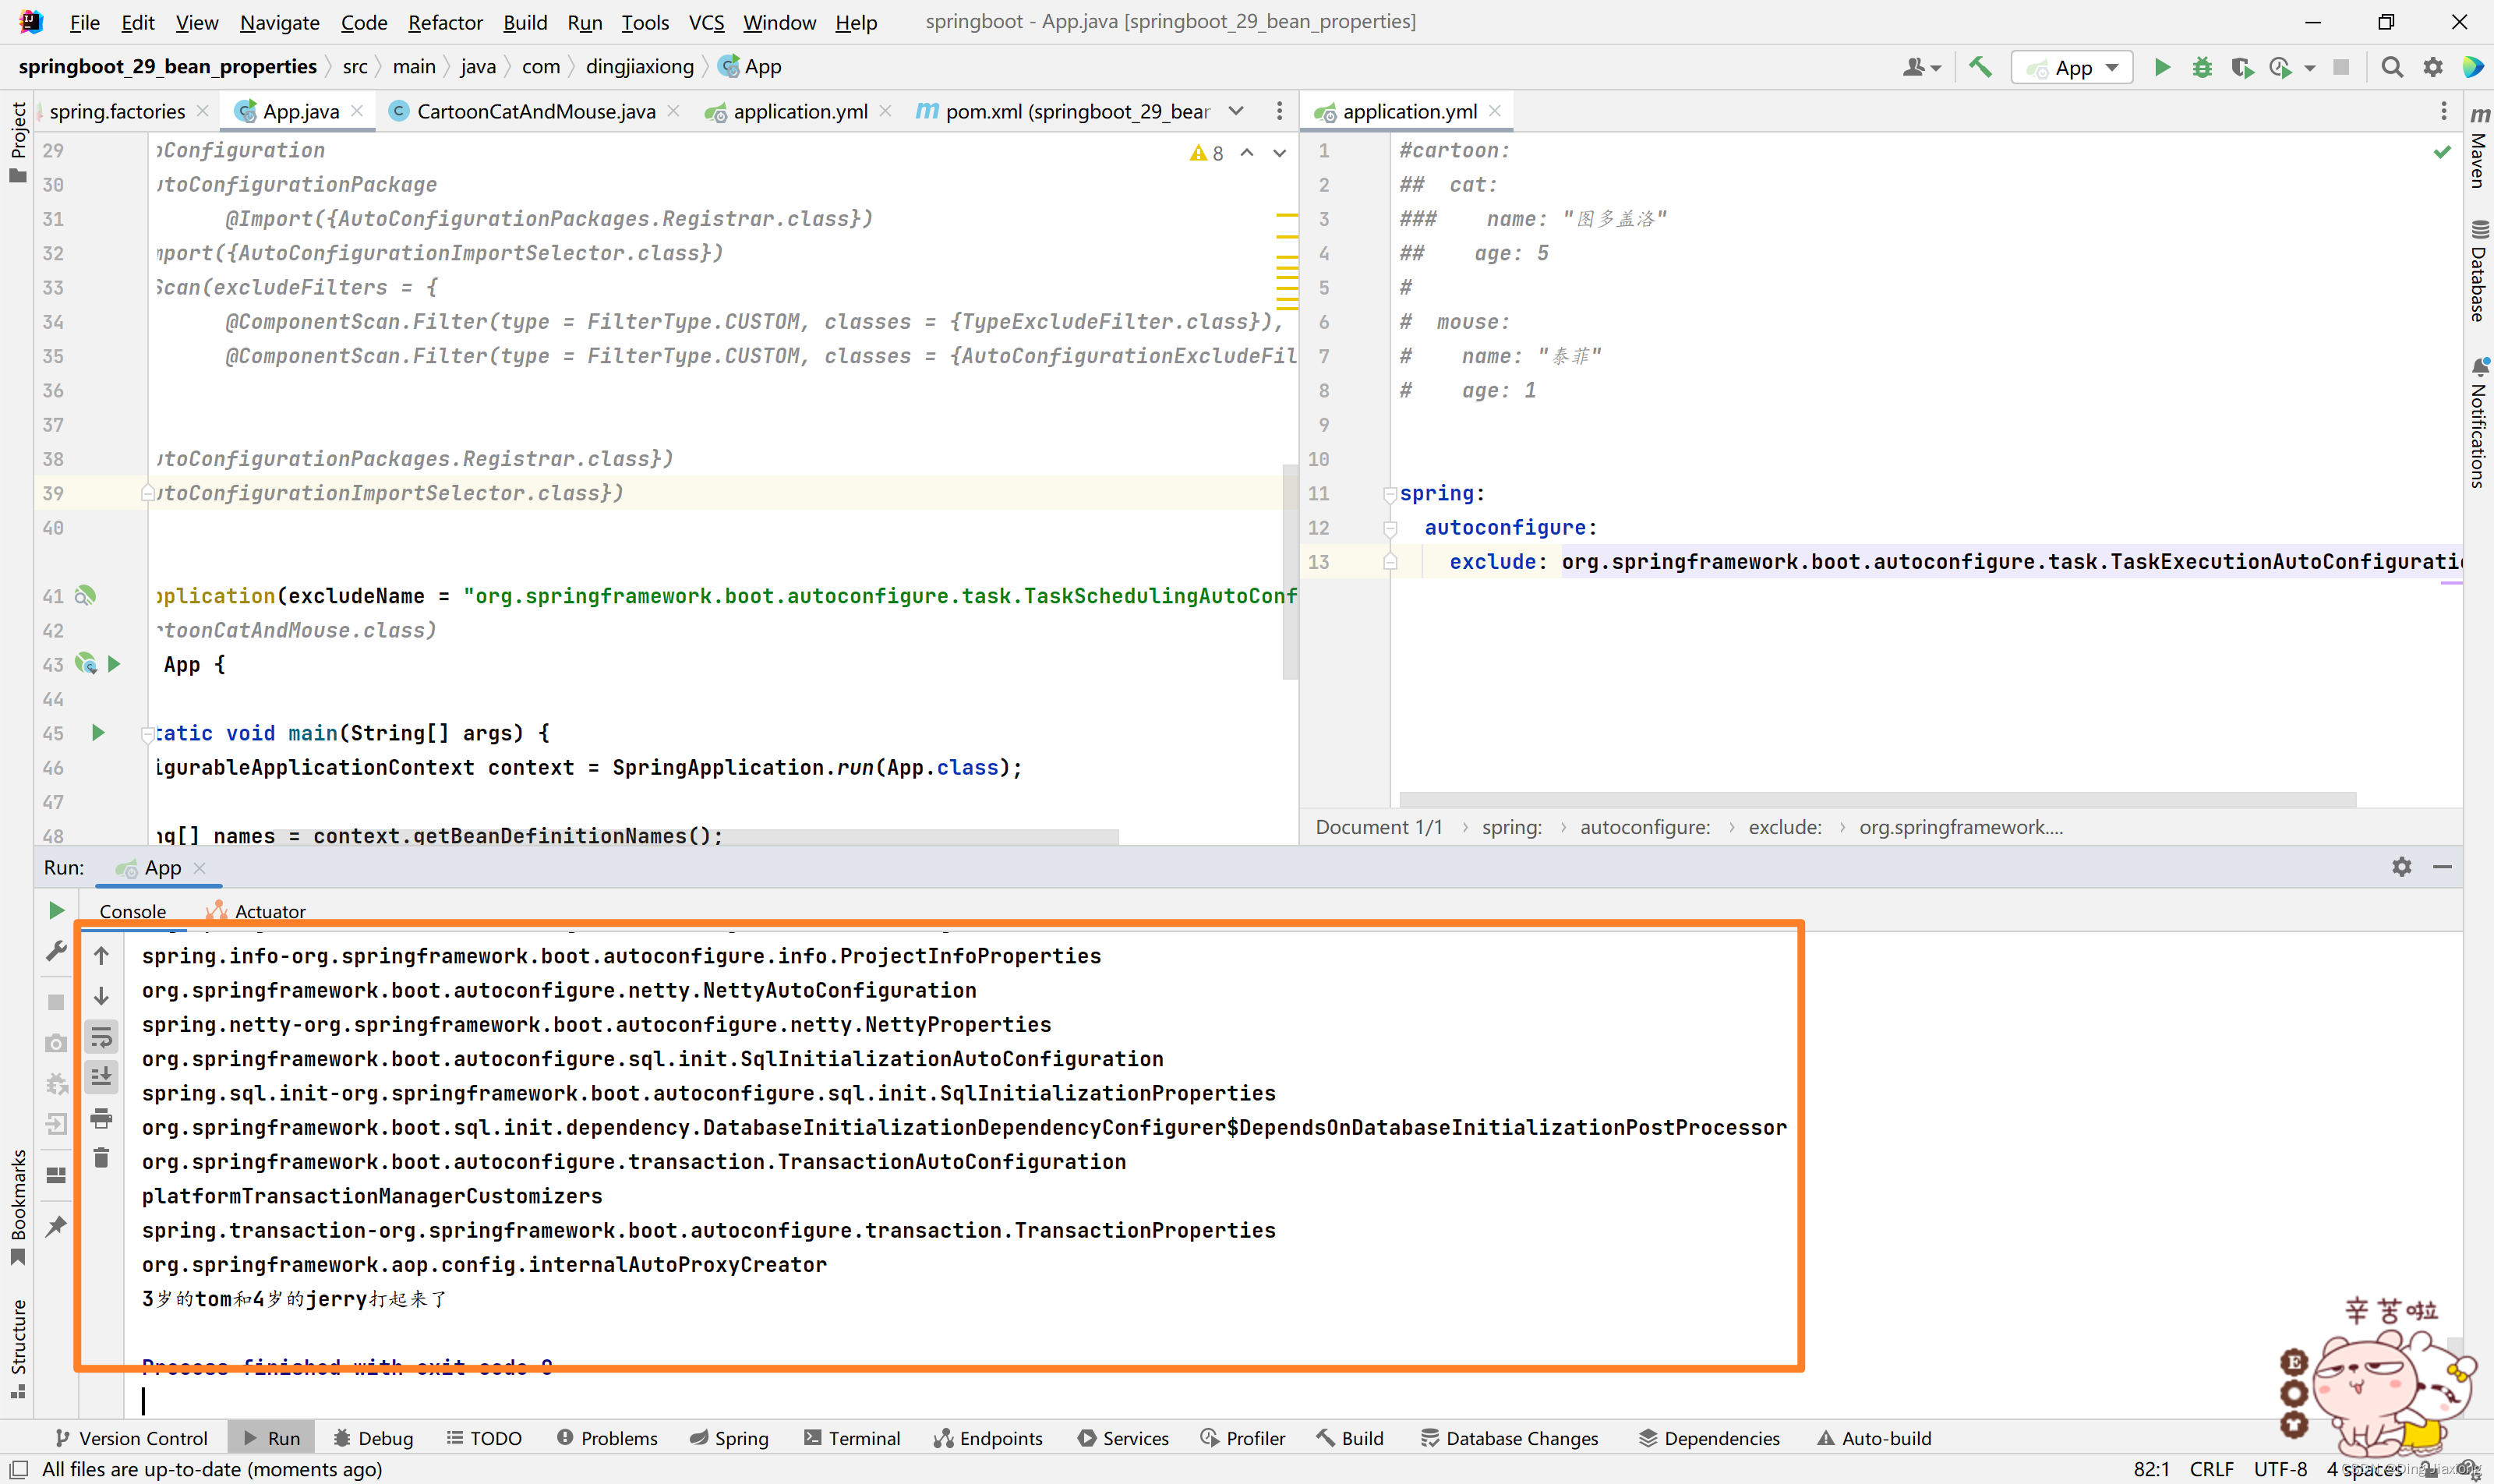
Task: Collapse the spring YAML block fold marker
Action: (x=1389, y=494)
